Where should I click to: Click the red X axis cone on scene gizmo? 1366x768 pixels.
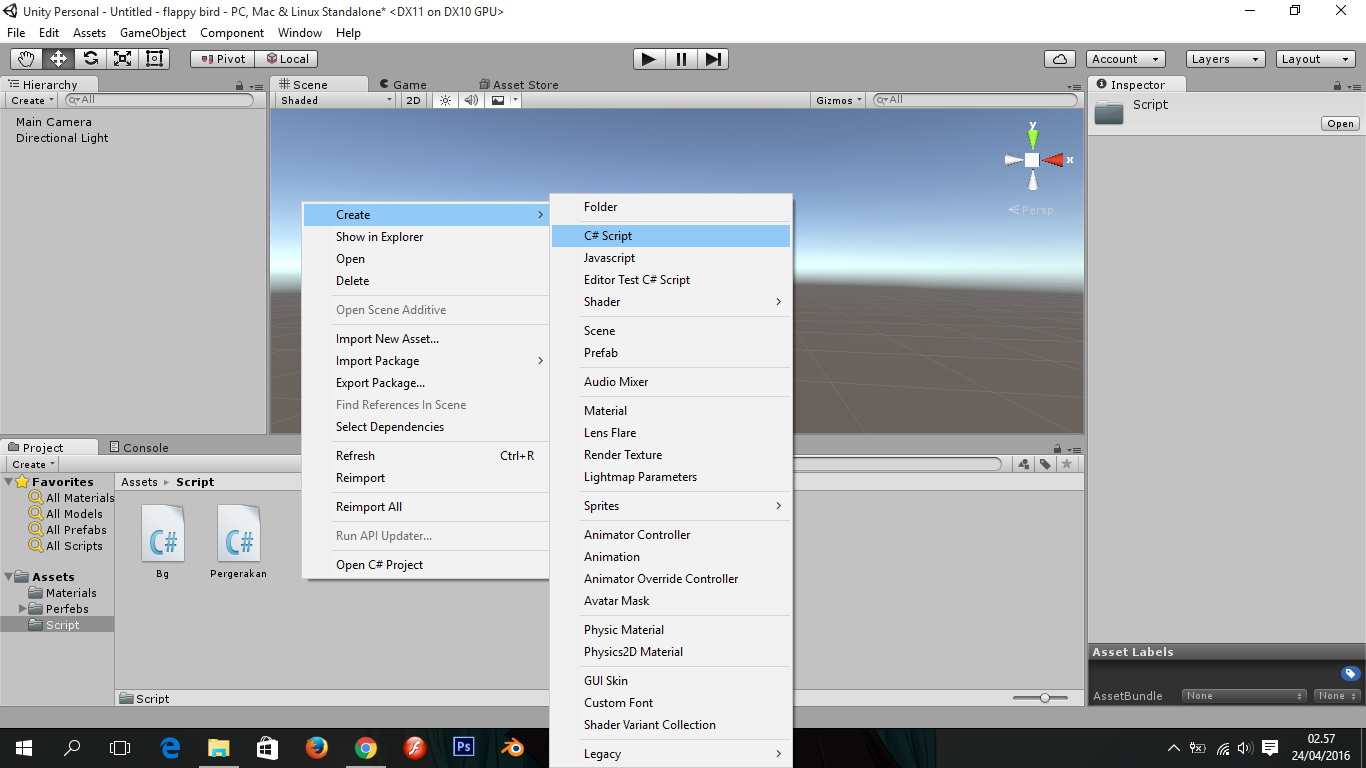(1056, 160)
